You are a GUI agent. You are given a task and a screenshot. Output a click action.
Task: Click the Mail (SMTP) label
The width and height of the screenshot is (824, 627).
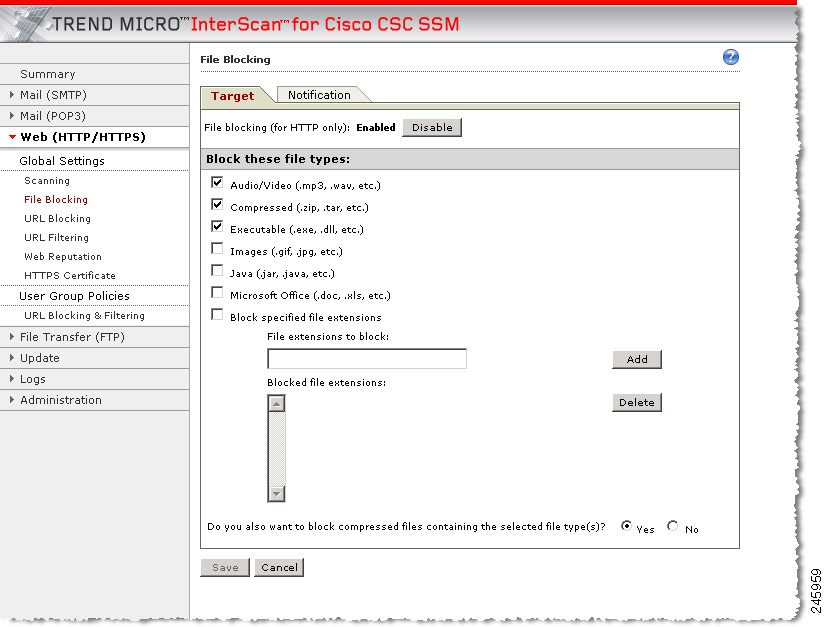tap(53, 95)
